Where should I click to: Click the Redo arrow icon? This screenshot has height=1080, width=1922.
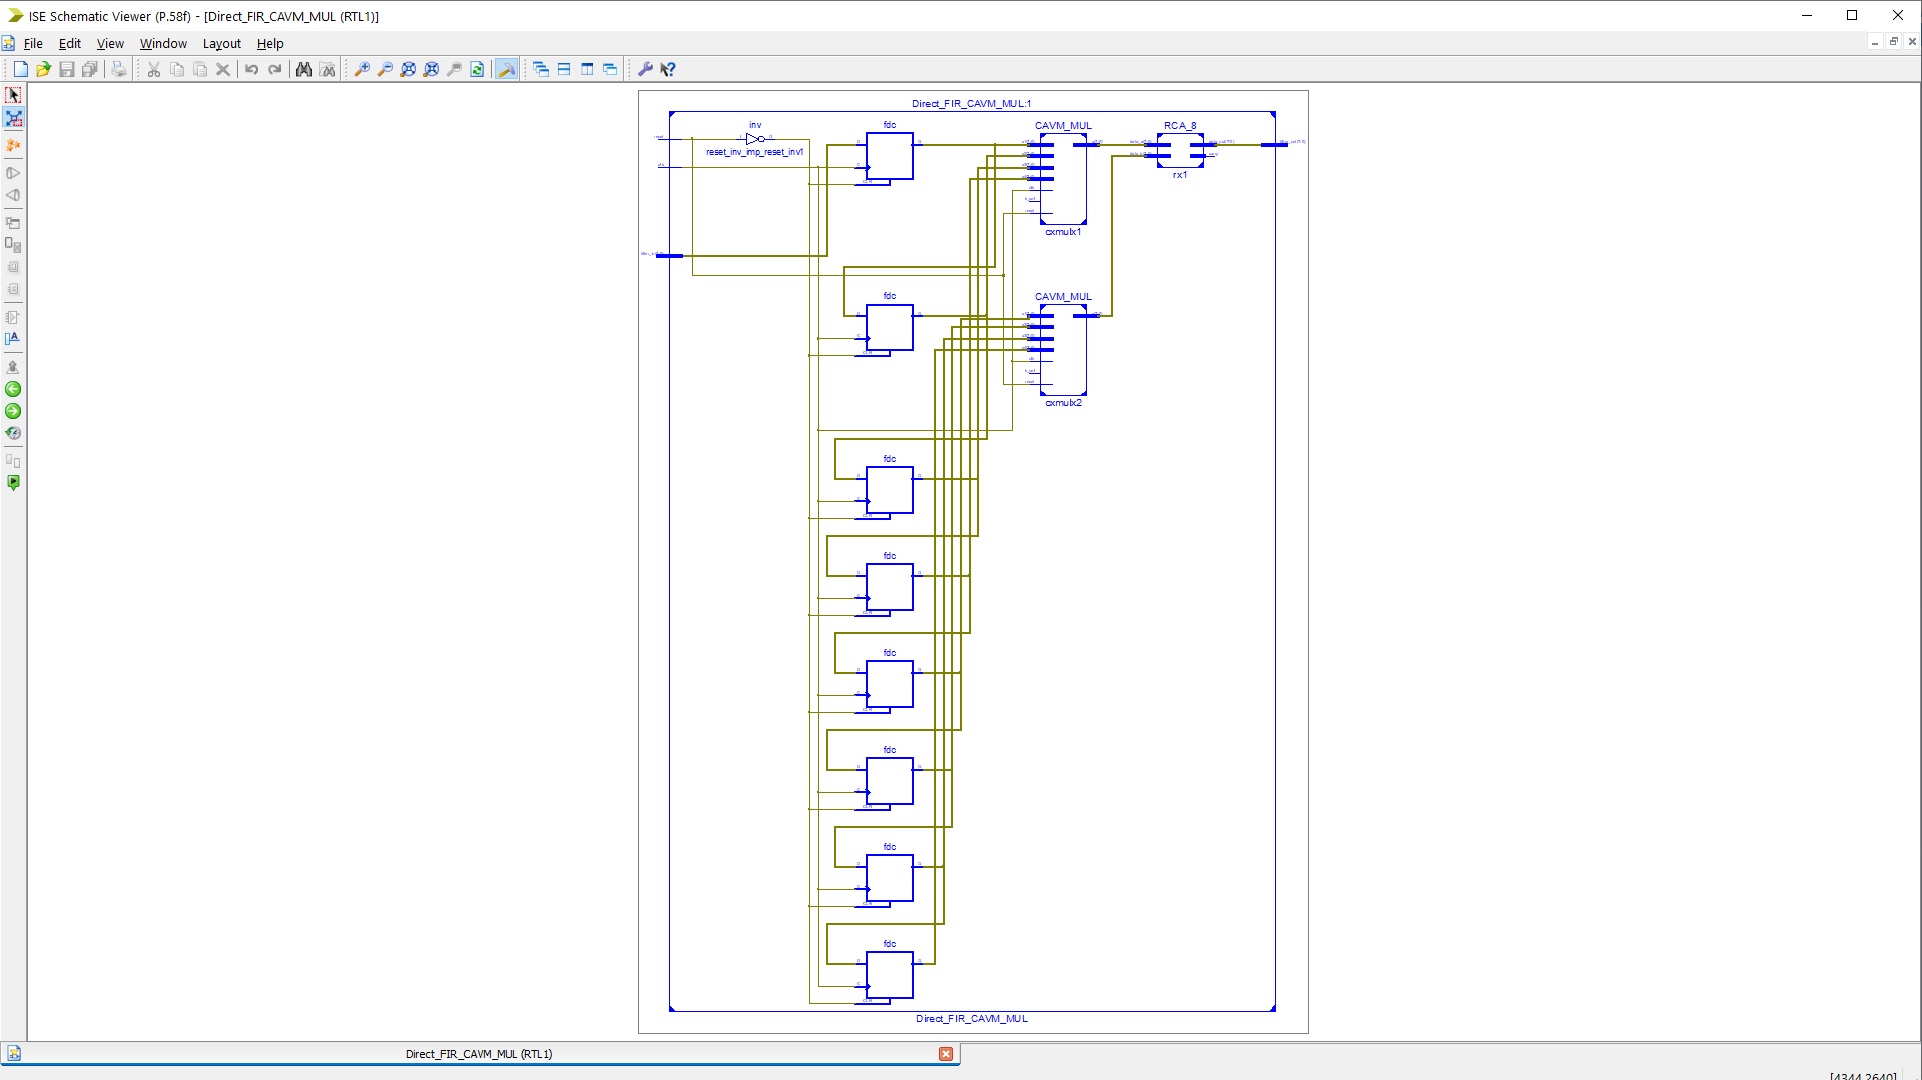(x=274, y=69)
